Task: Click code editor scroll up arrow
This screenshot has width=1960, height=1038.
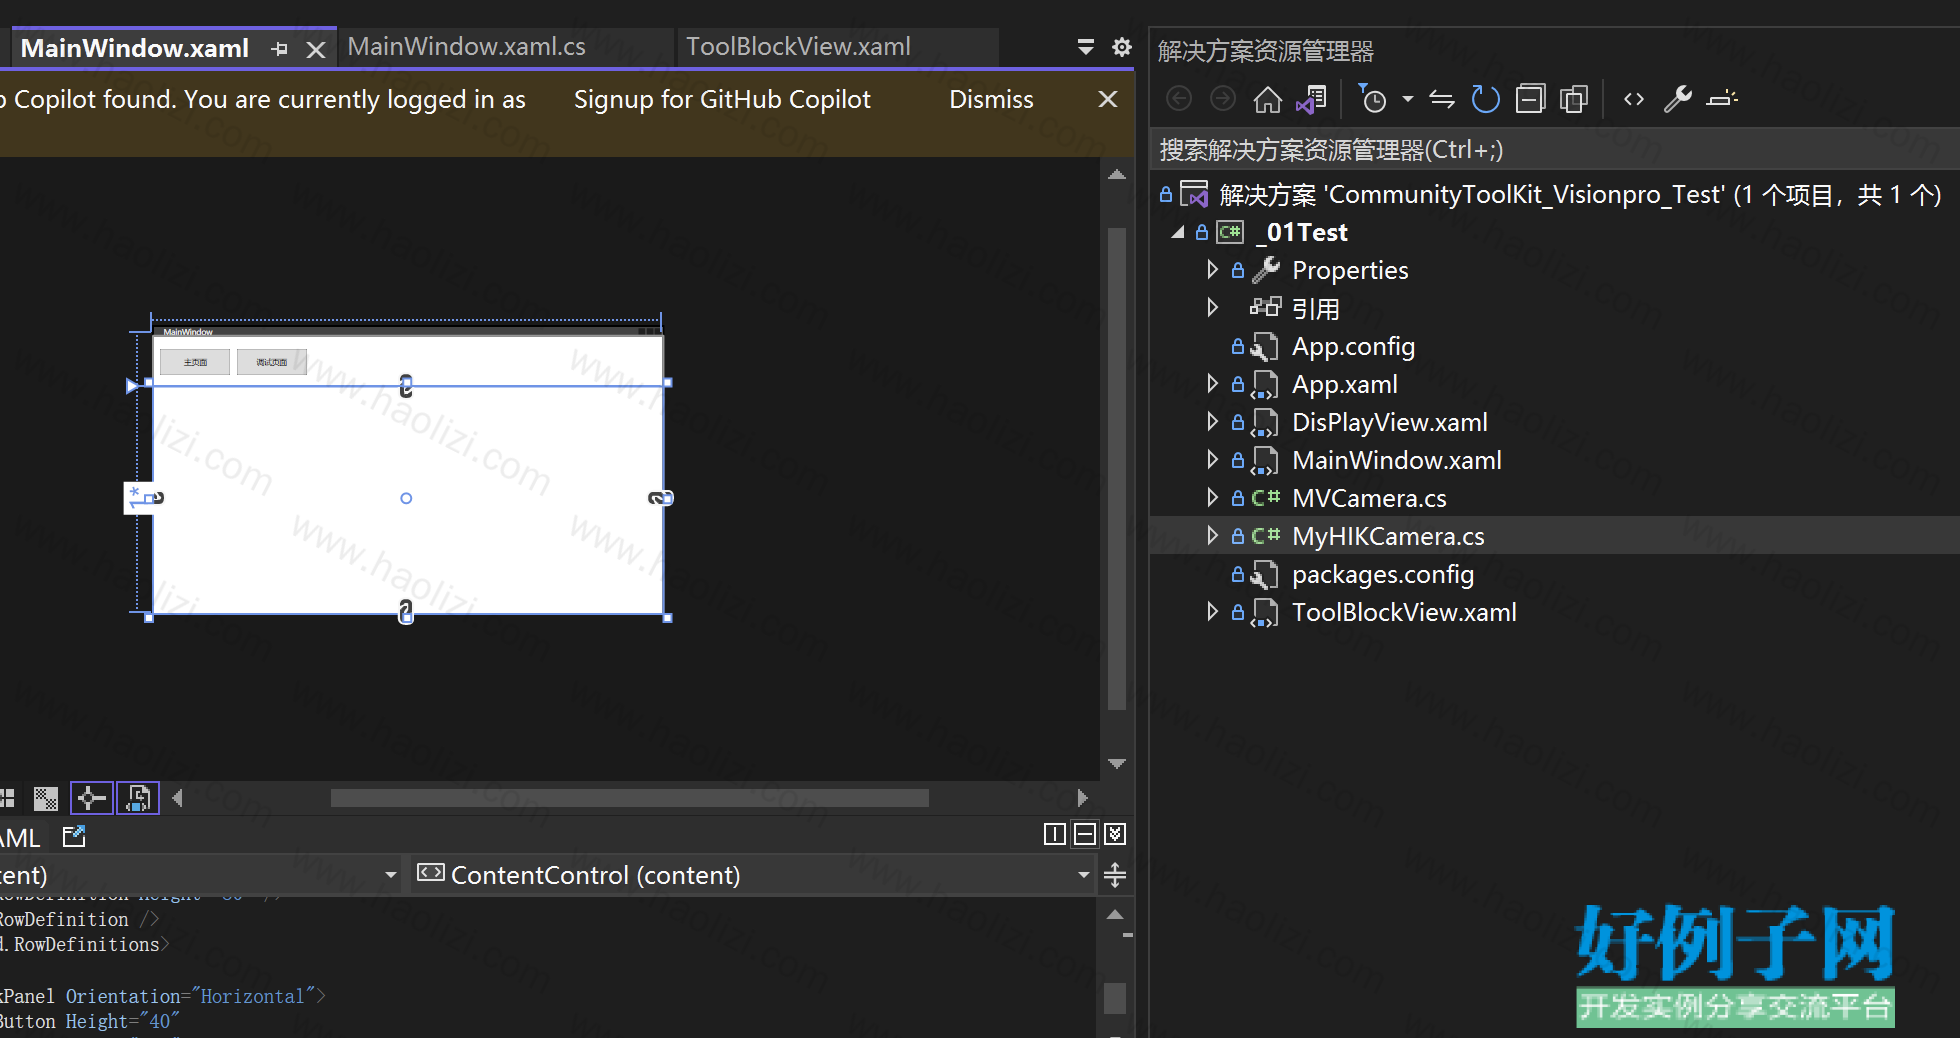Action: 1116,915
